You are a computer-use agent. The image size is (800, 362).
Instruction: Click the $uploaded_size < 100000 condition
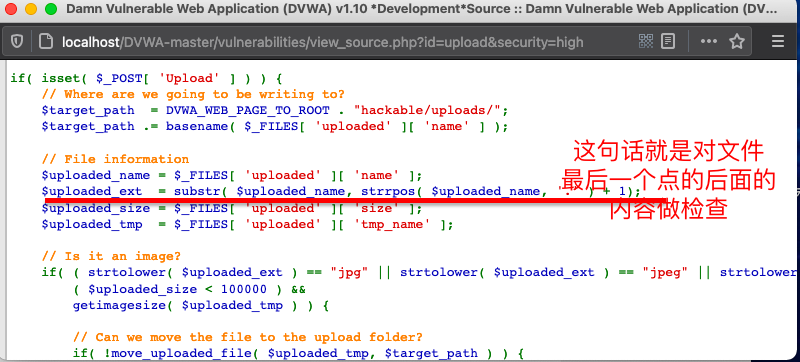(189, 289)
